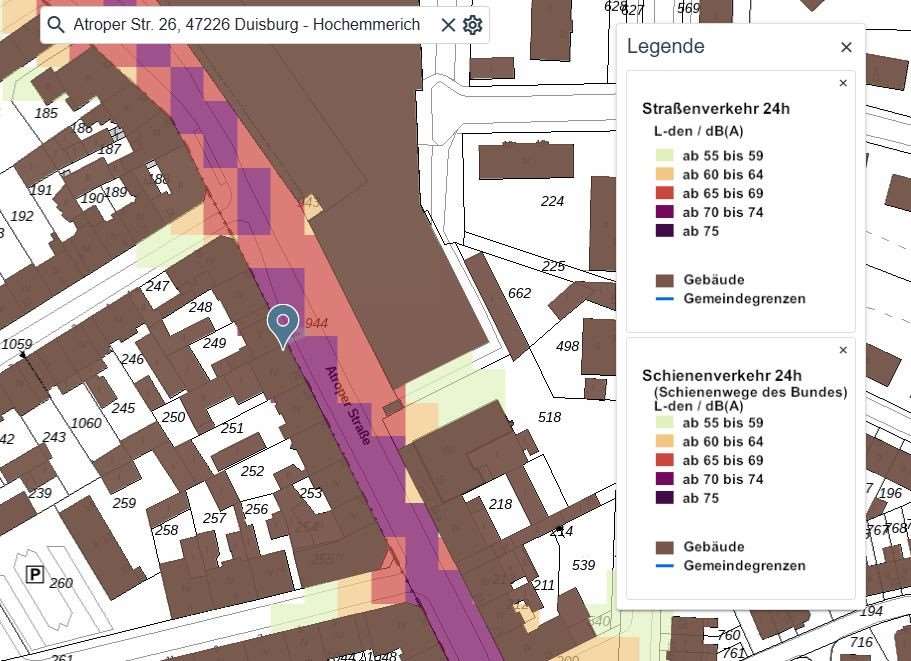Clear the address search text
The height and width of the screenshot is (661, 911).
[447, 25]
